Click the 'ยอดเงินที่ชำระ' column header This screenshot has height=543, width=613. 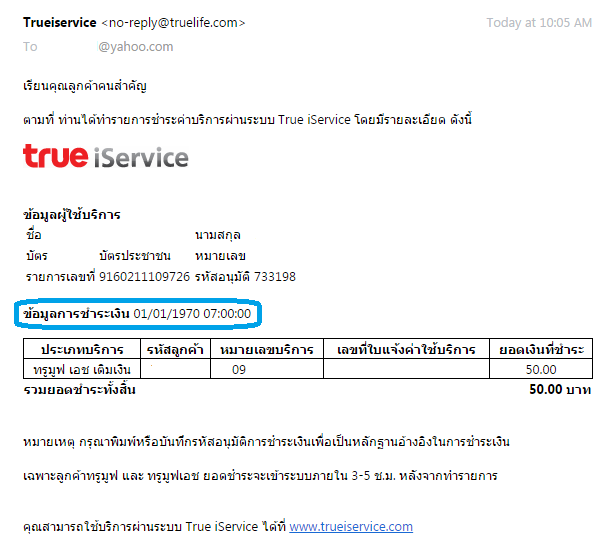coord(541,349)
